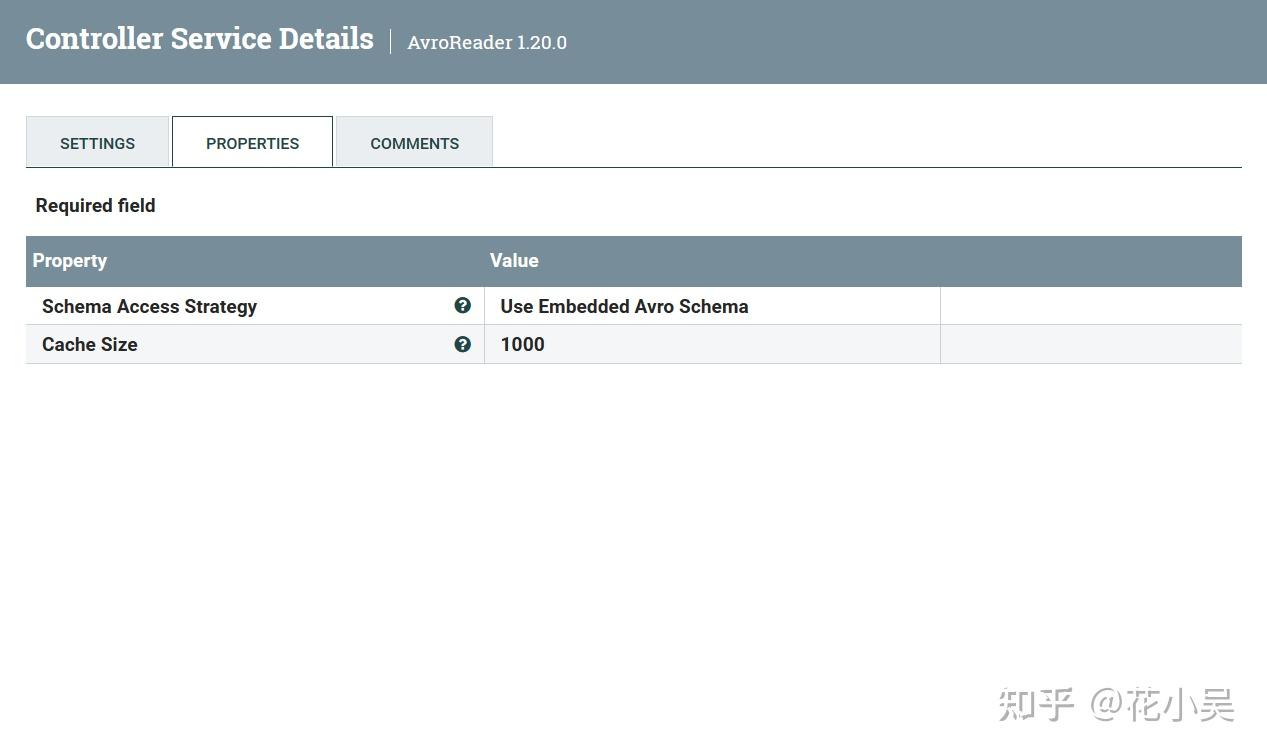Image resolution: width=1267 pixels, height=755 pixels.
Task: Open the COMMENTS tab
Action: (414, 143)
